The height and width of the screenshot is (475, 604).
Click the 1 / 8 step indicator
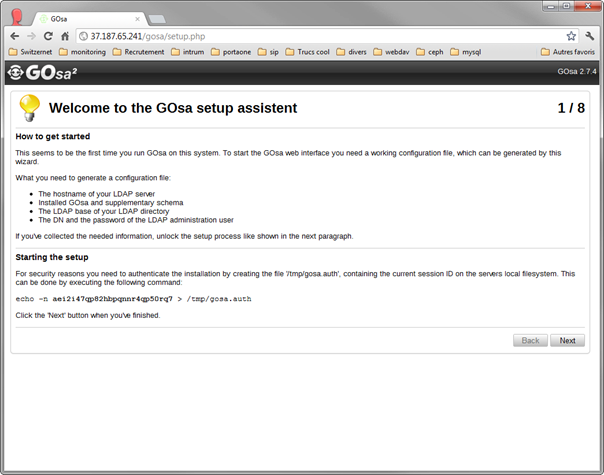pyautogui.click(x=571, y=108)
